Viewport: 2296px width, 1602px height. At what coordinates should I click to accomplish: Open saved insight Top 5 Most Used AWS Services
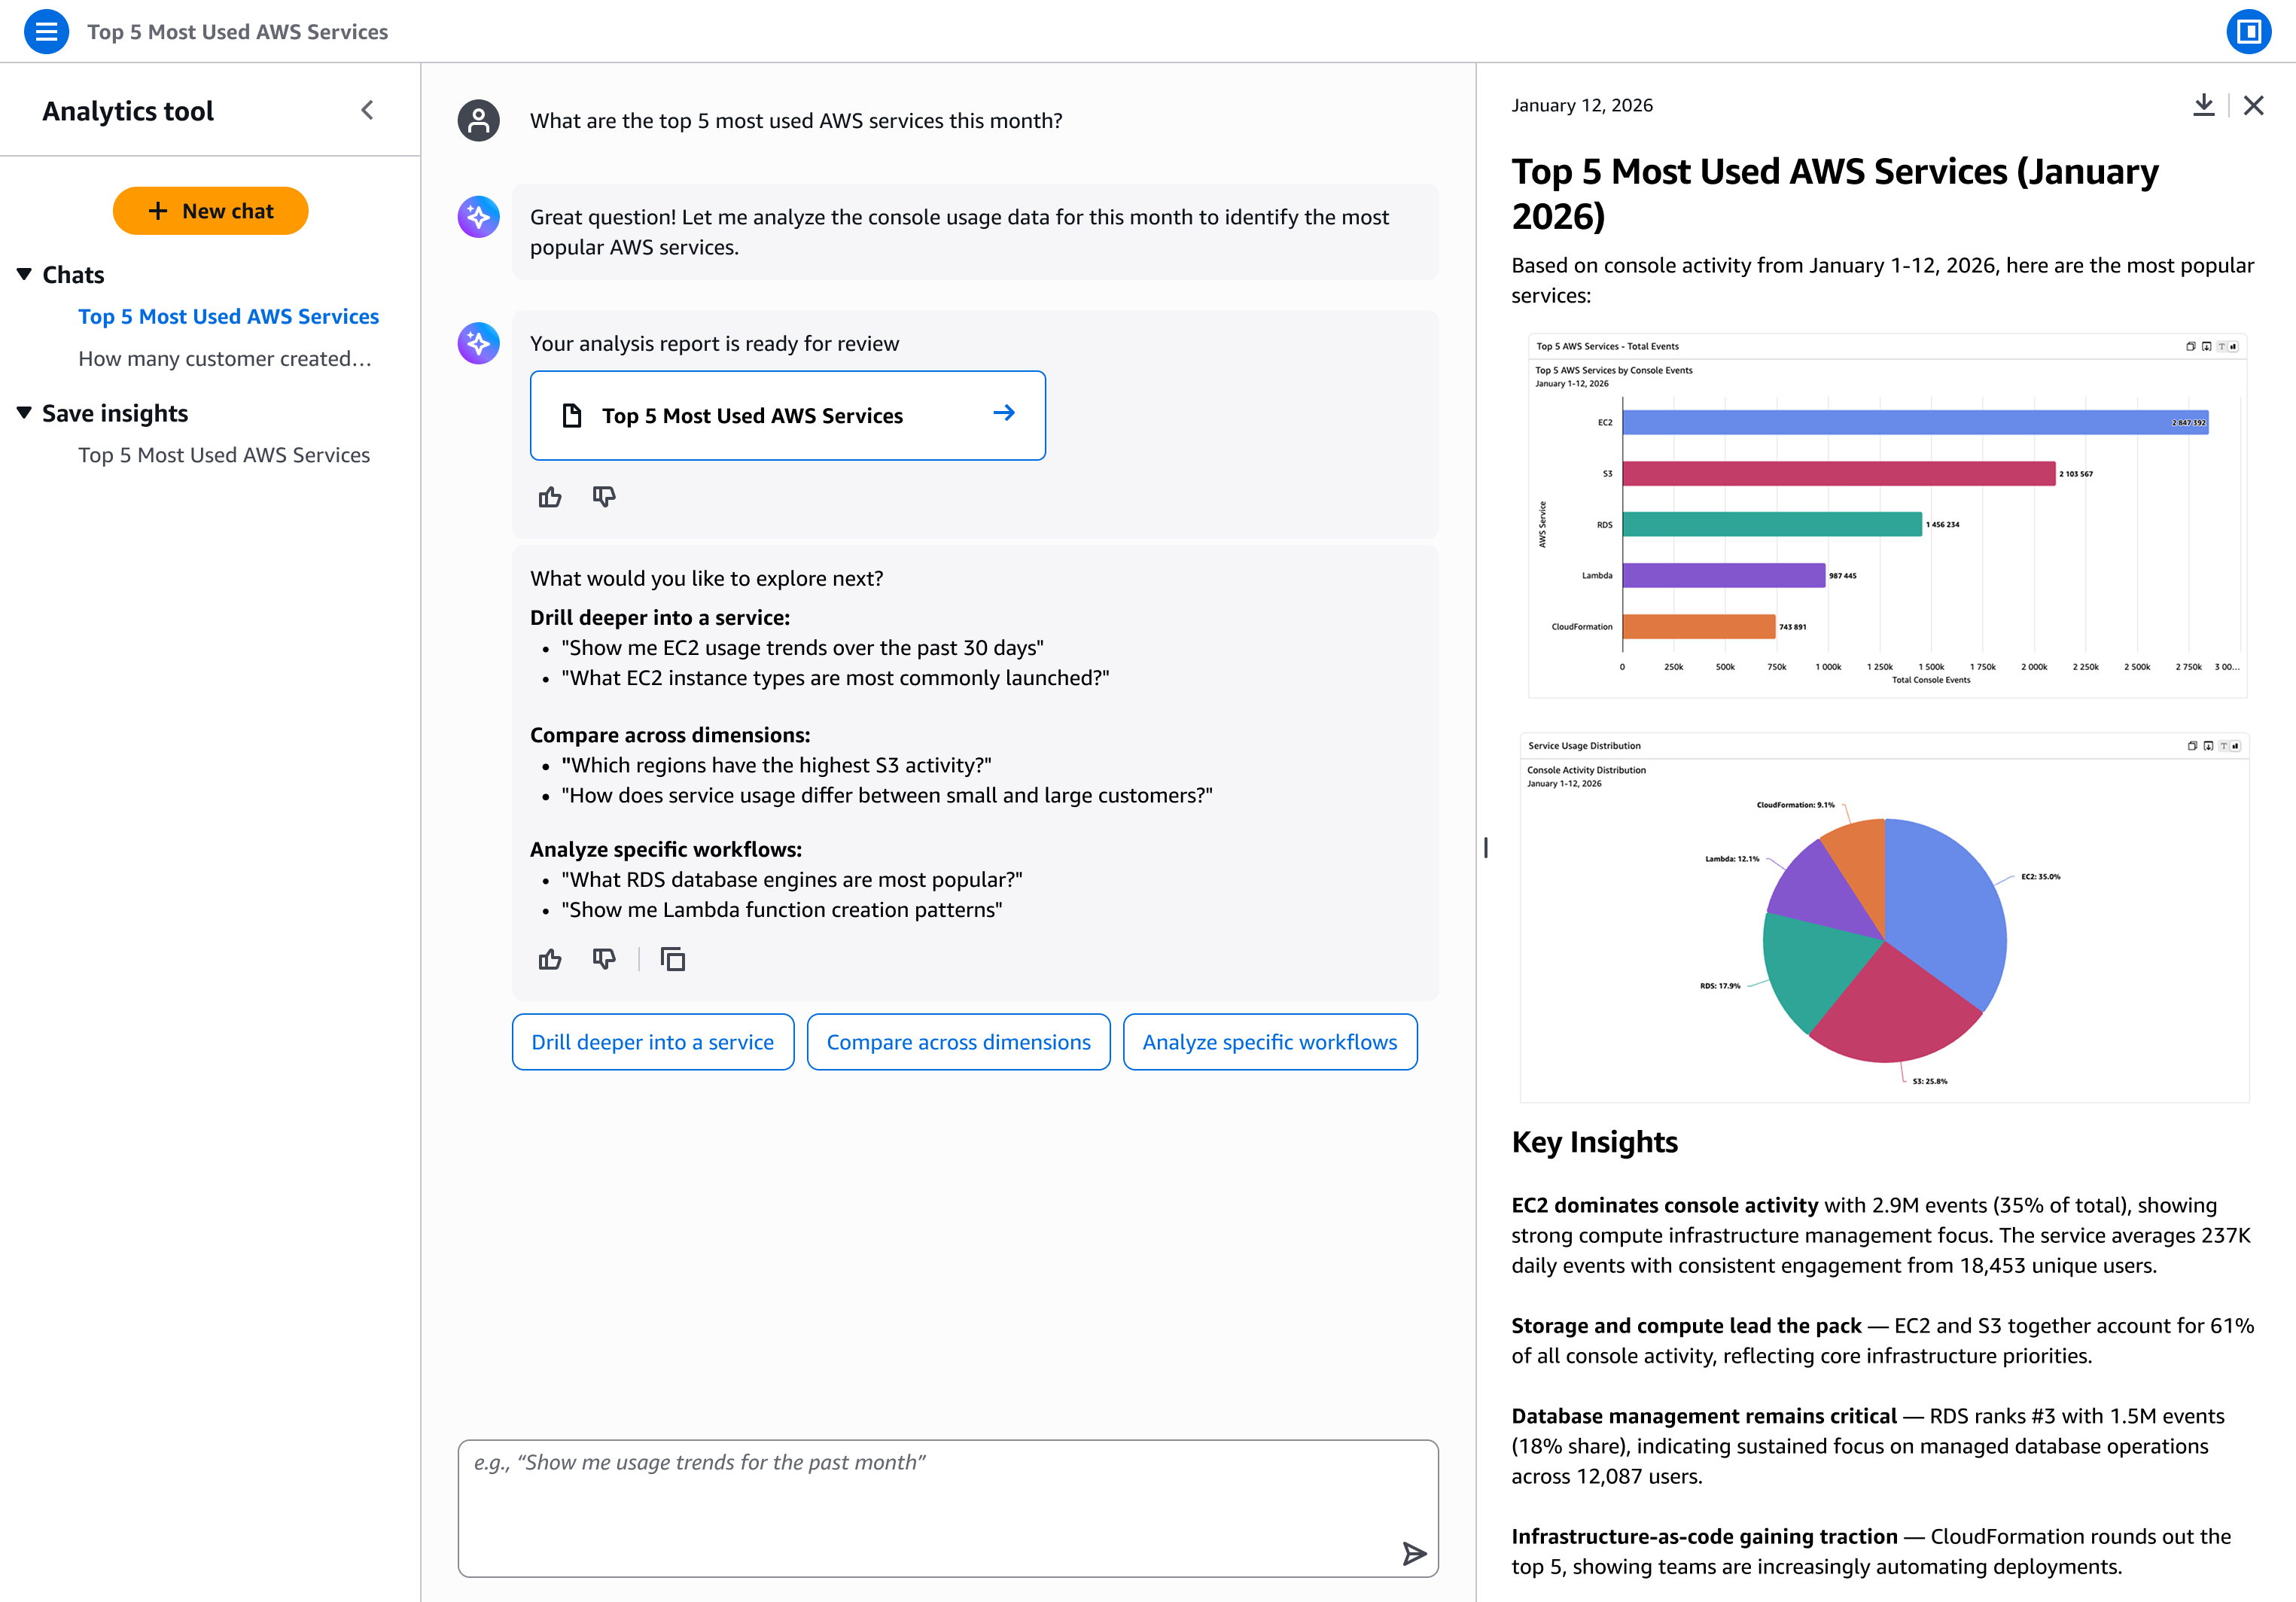tap(224, 455)
